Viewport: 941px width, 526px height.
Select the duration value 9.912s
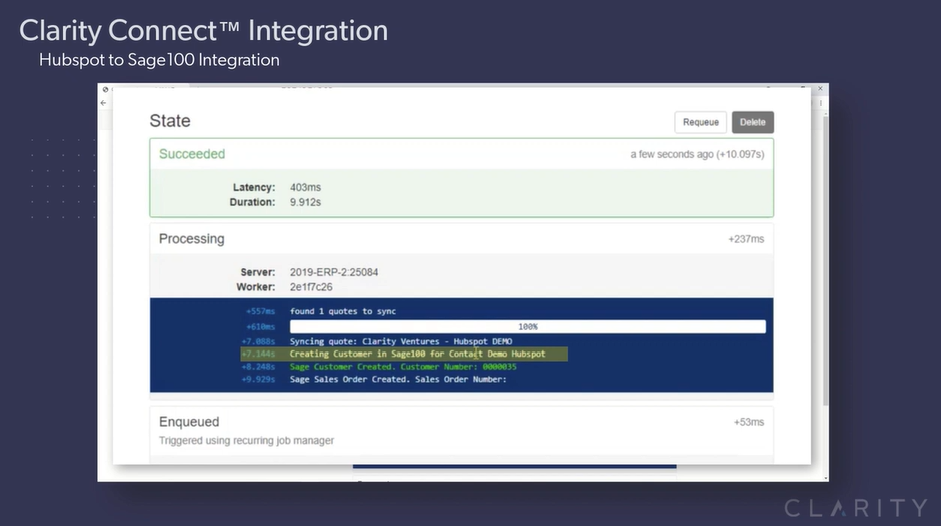305,202
